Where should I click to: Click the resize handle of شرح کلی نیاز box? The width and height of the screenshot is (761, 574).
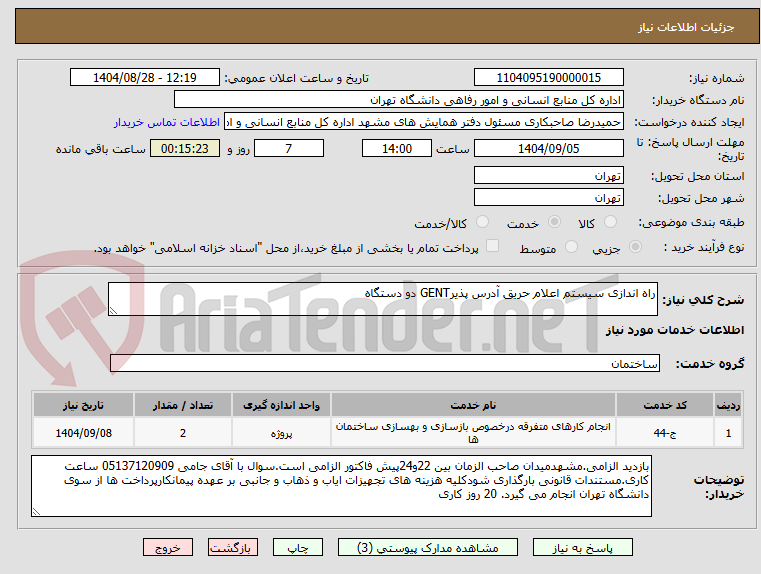click(113, 311)
